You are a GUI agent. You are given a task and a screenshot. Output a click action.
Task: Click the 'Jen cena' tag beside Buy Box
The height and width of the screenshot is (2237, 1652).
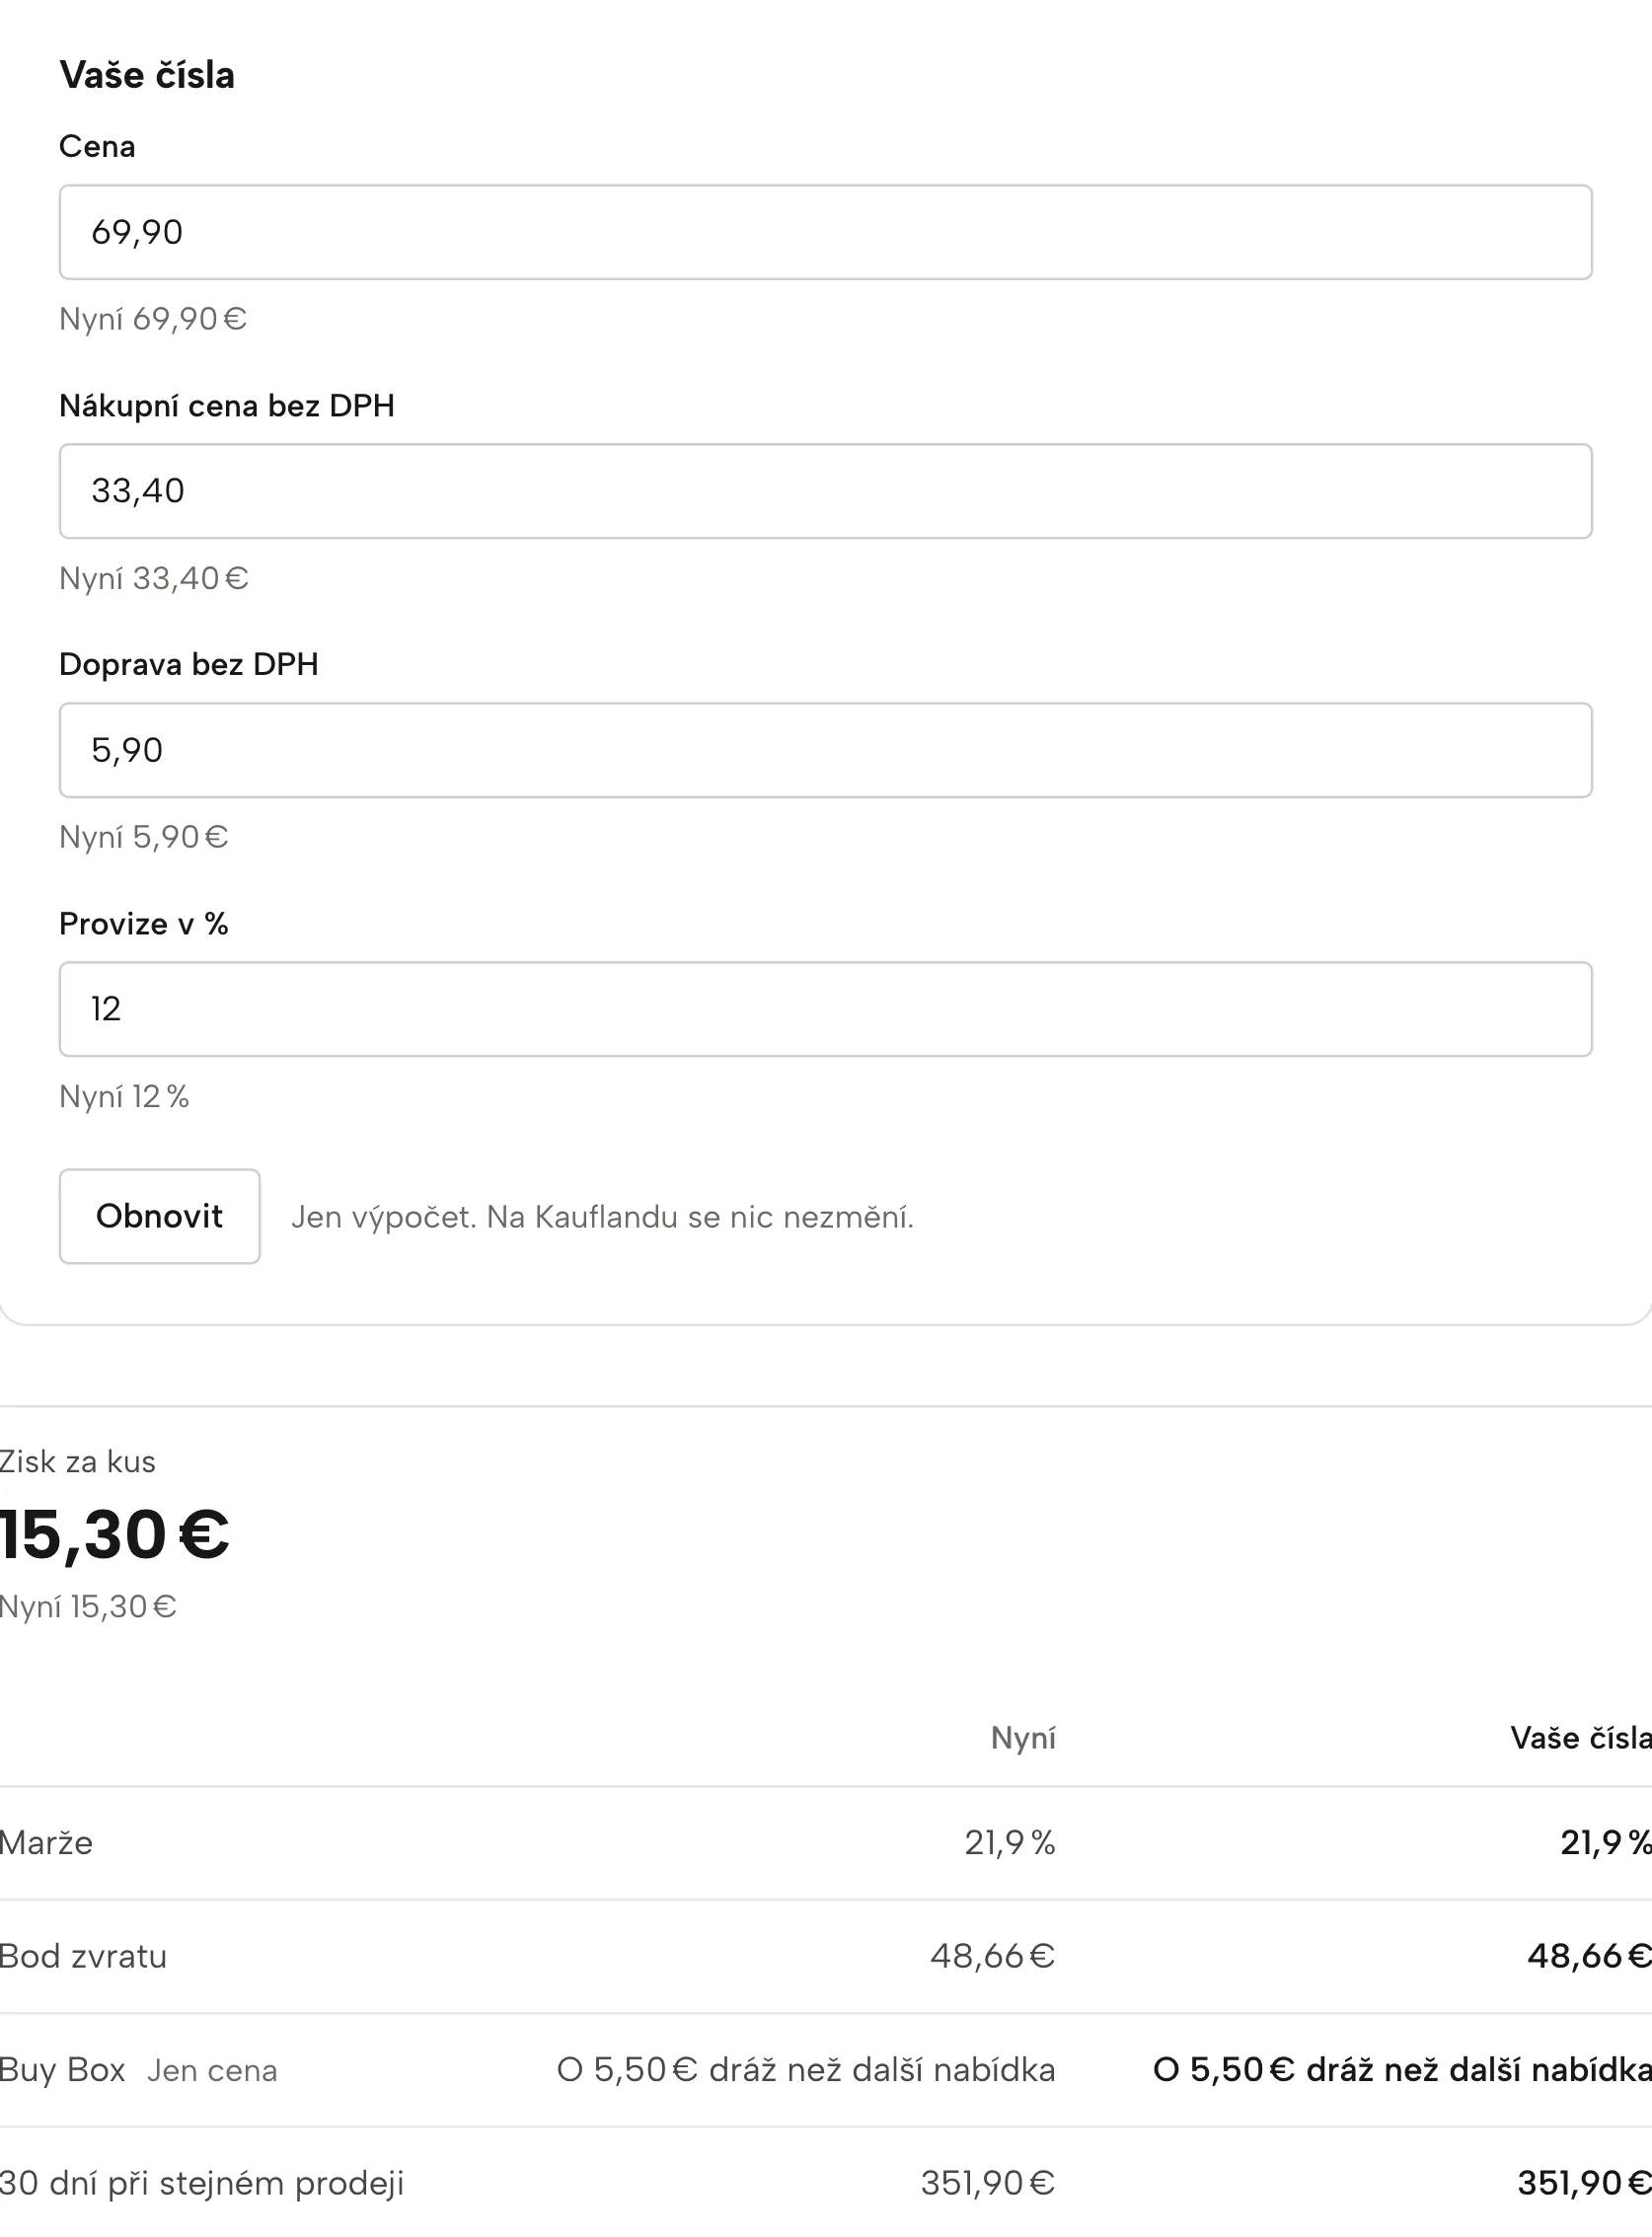tap(212, 2070)
